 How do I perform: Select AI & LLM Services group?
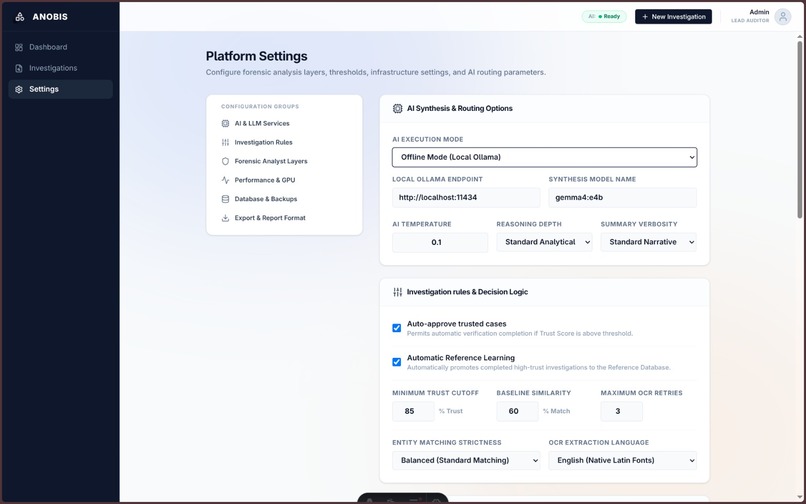point(284,123)
